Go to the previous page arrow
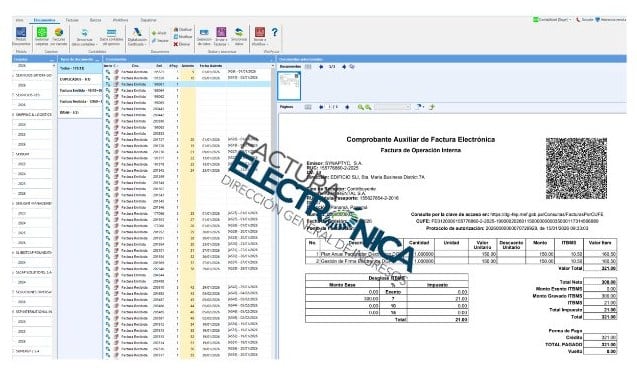The width and height of the screenshot is (637, 371). click(321, 107)
